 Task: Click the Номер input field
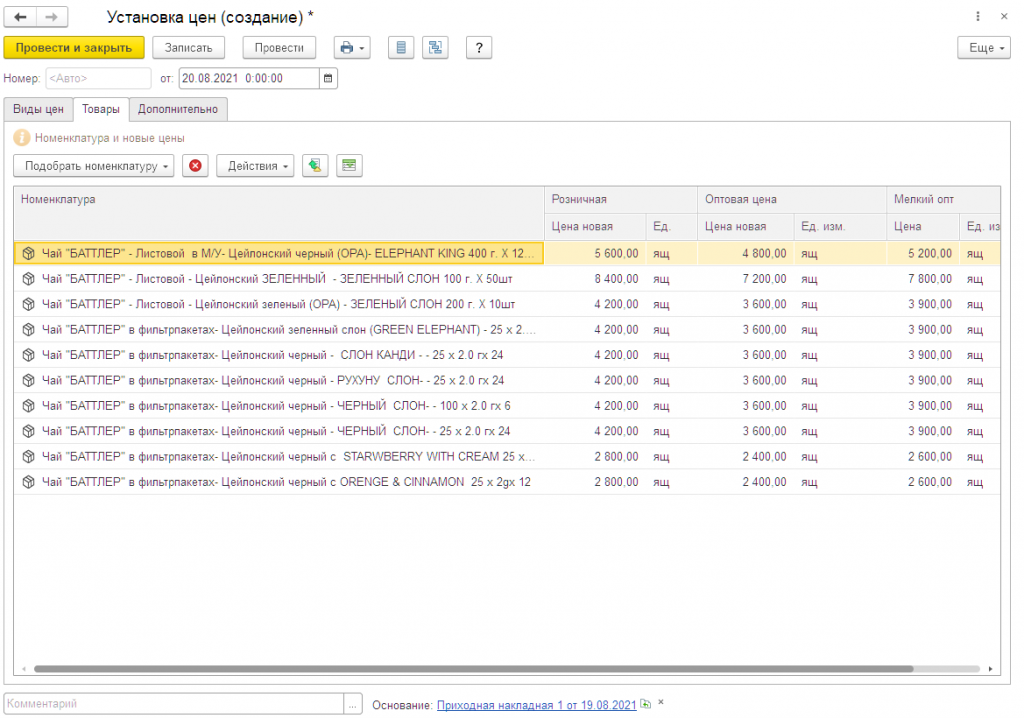pyautogui.click(x=98, y=78)
